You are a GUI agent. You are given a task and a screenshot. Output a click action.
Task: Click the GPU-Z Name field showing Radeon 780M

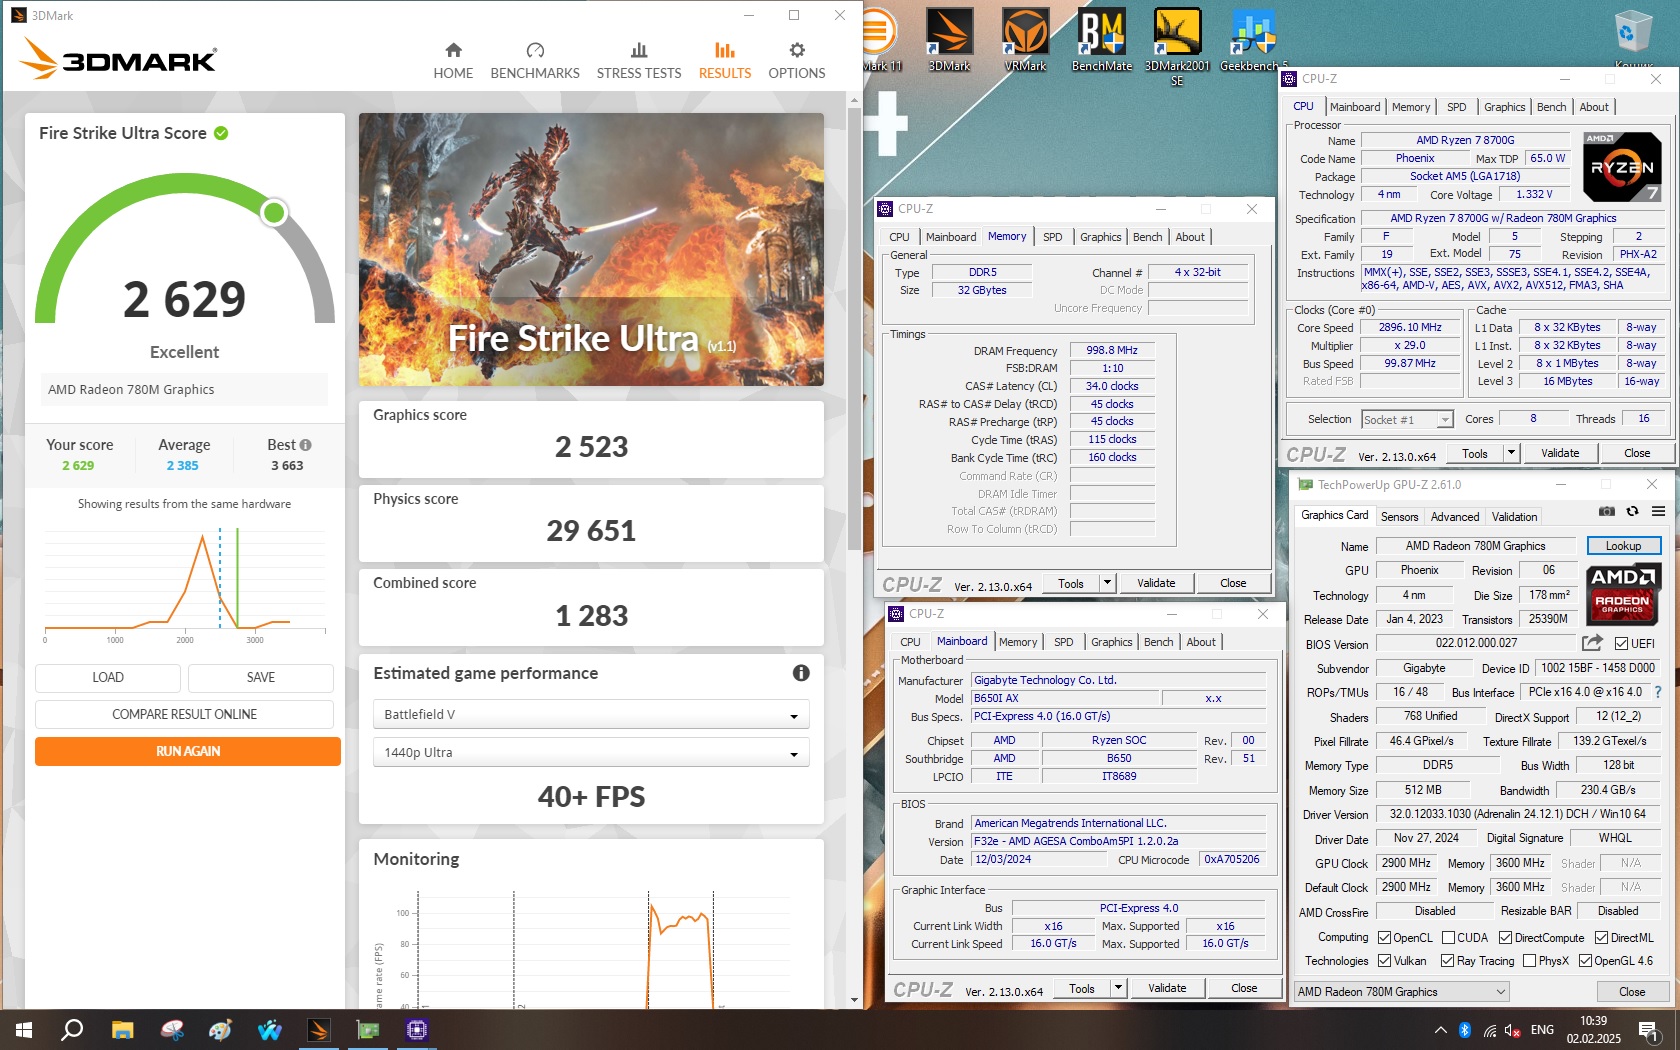pyautogui.click(x=1475, y=546)
